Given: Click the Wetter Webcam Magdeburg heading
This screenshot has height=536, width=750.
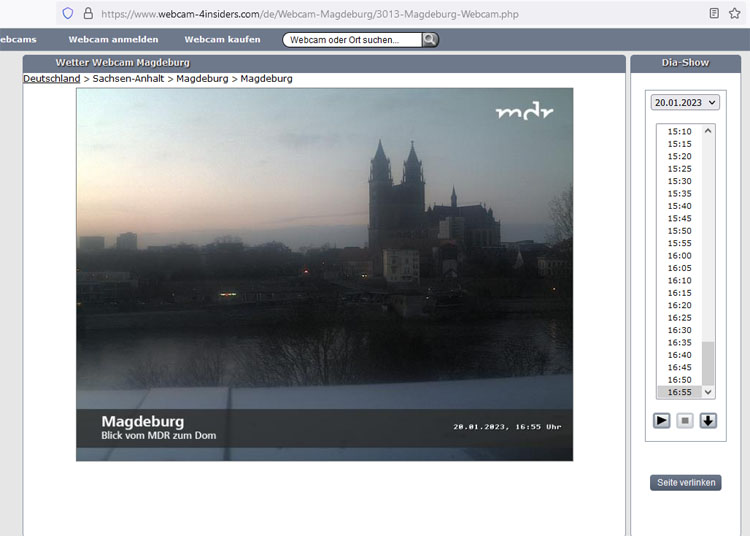Looking at the screenshot, I should [122, 63].
